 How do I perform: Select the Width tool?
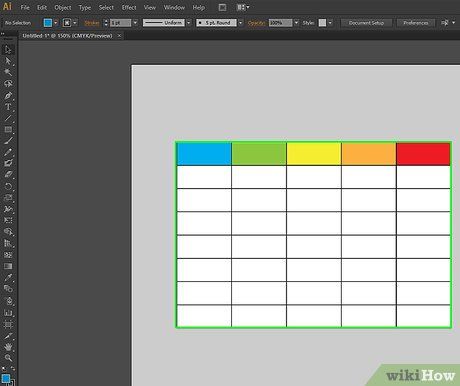[x=8, y=209]
